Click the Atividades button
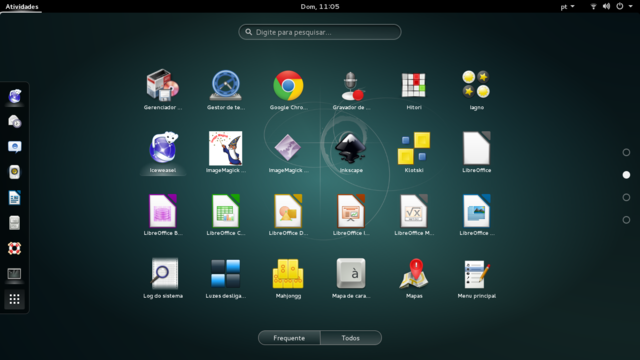The image size is (640, 360). point(22,7)
